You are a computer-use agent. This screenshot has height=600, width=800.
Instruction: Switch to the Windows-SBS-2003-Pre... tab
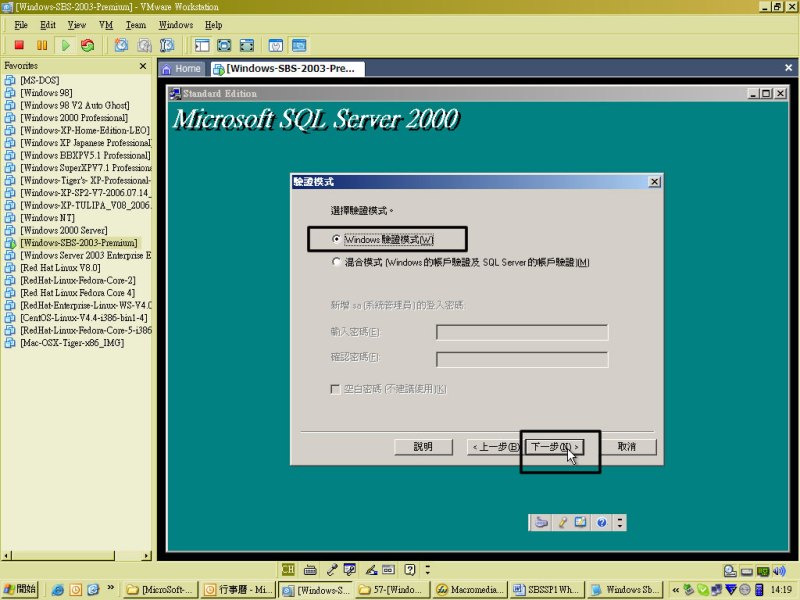tap(287, 69)
